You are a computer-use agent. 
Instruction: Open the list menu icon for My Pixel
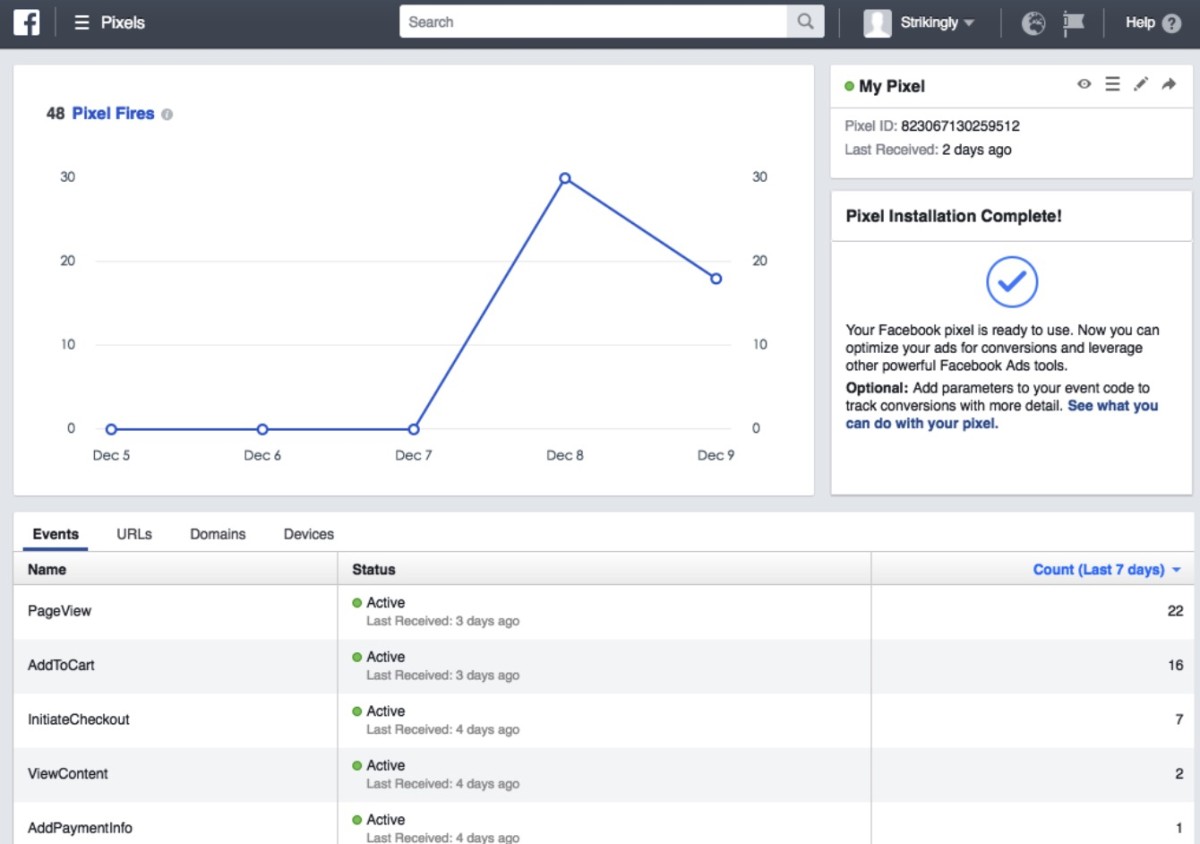[1112, 85]
